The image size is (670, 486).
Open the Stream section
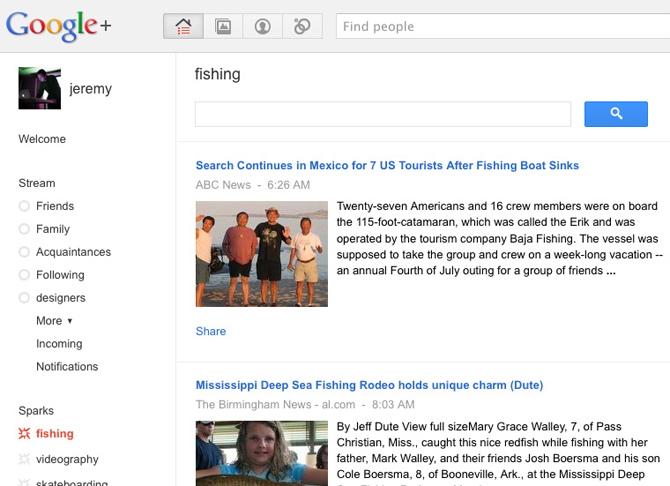click(x=37, y=183)
